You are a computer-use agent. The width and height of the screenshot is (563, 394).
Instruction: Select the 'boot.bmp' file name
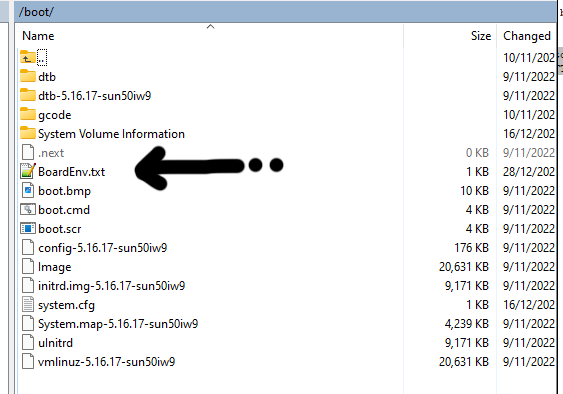point(65,191)
